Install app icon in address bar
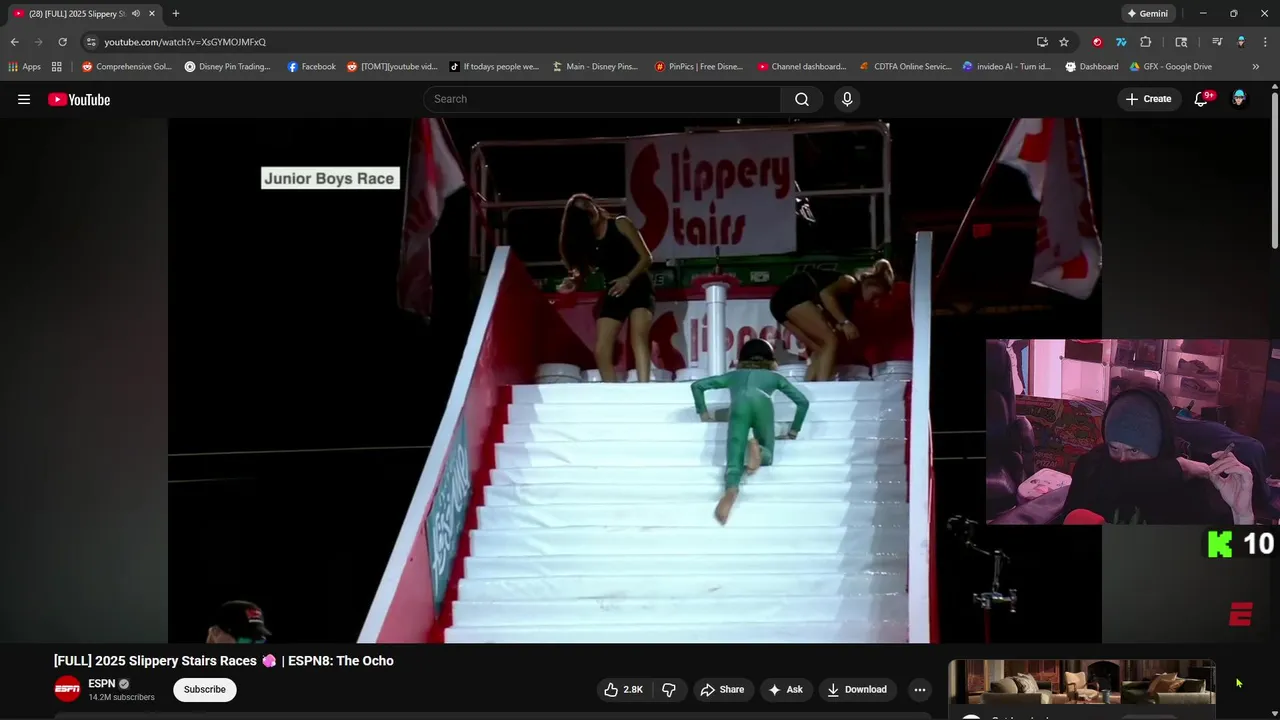 click(x=1042, y=42)
